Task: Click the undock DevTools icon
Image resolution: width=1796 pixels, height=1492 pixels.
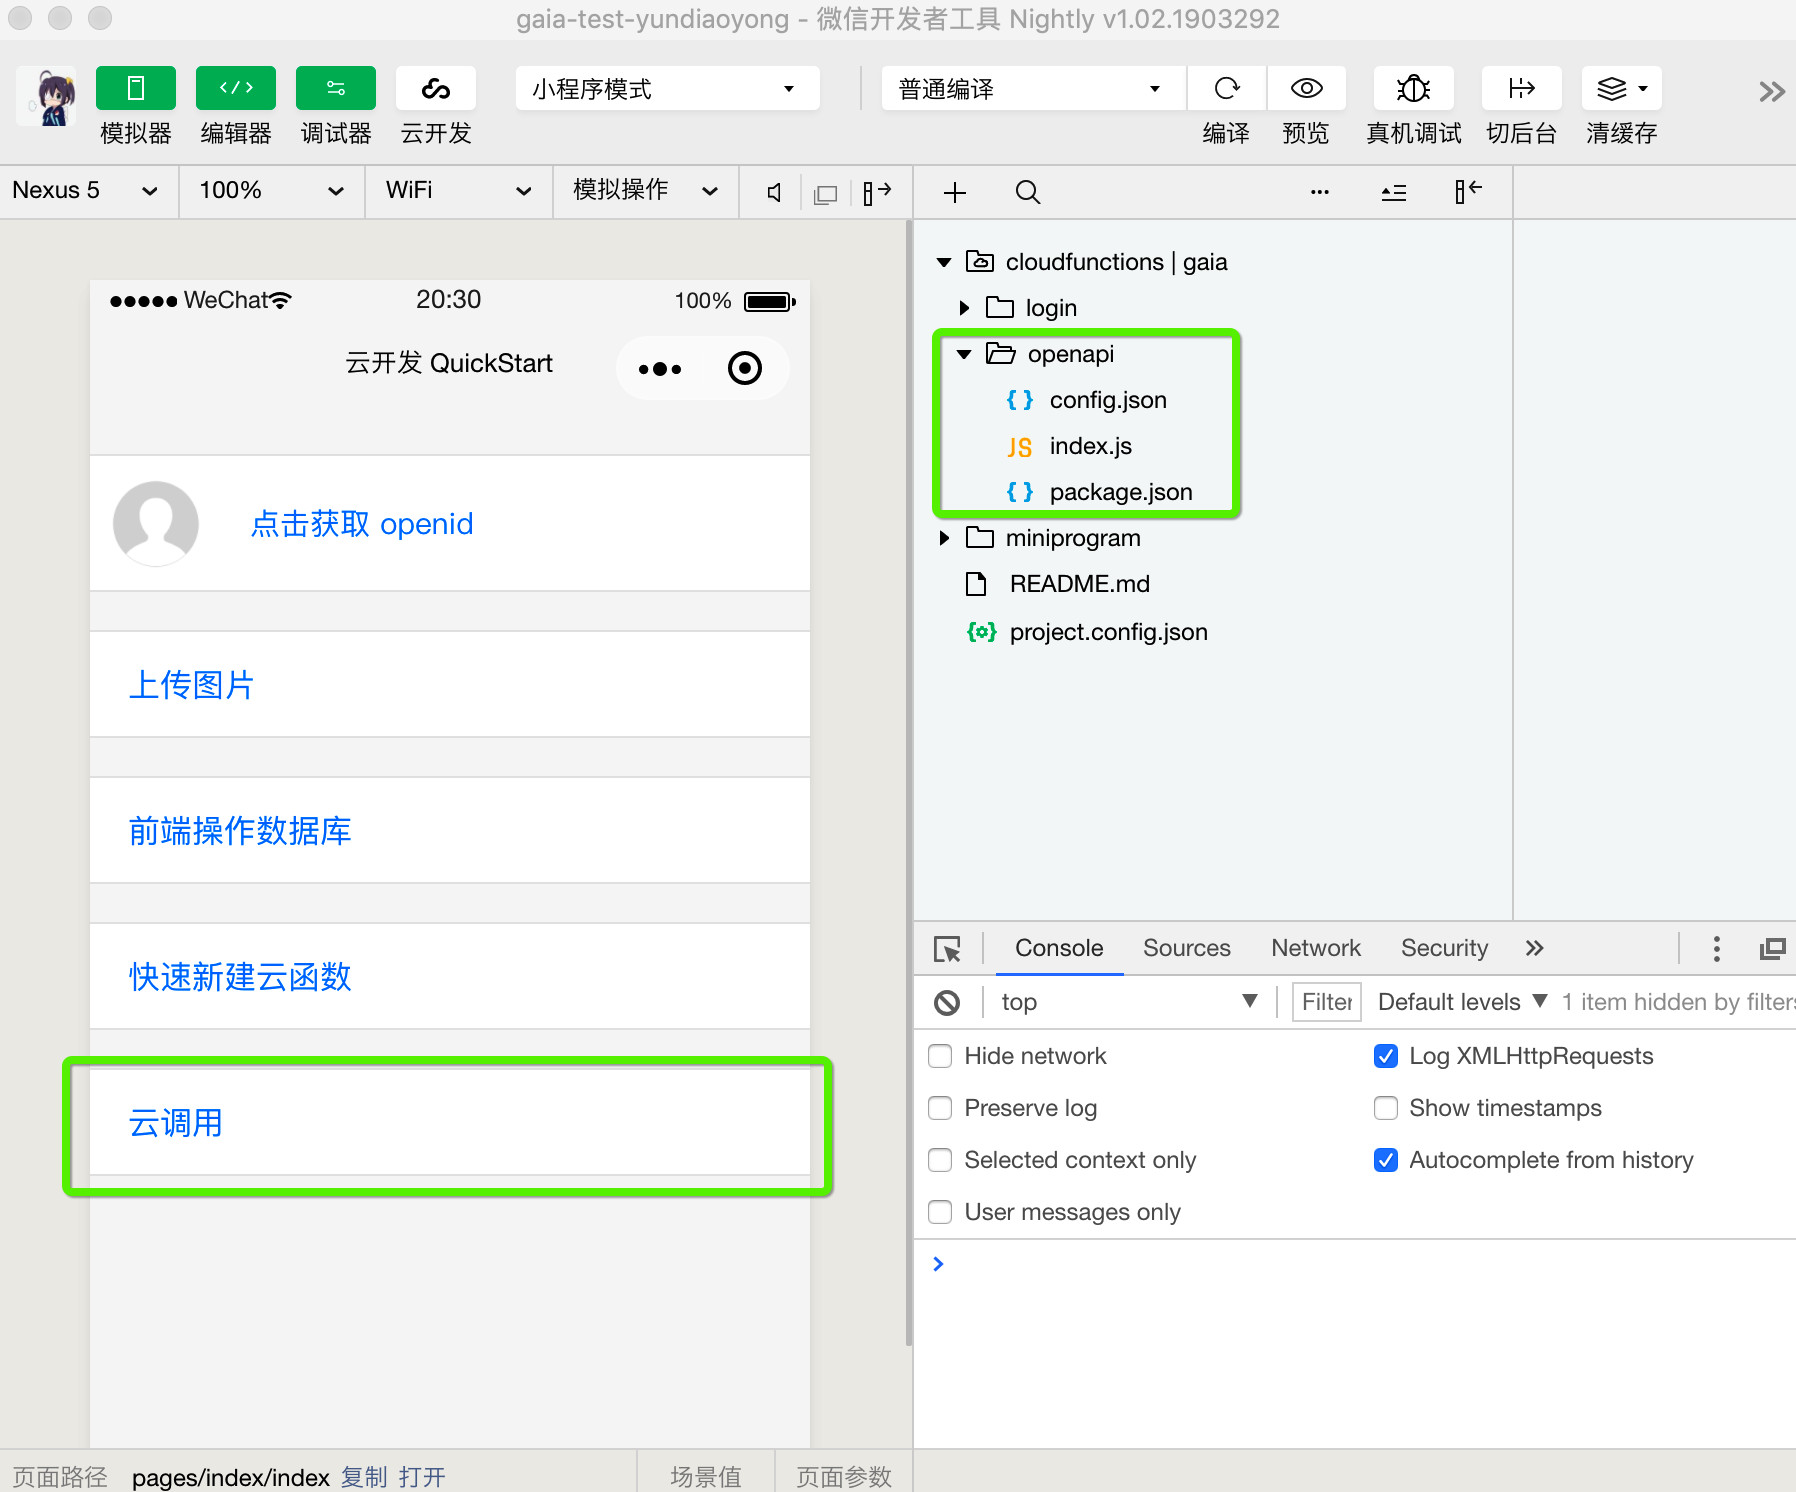Action: click(1773, 948)
